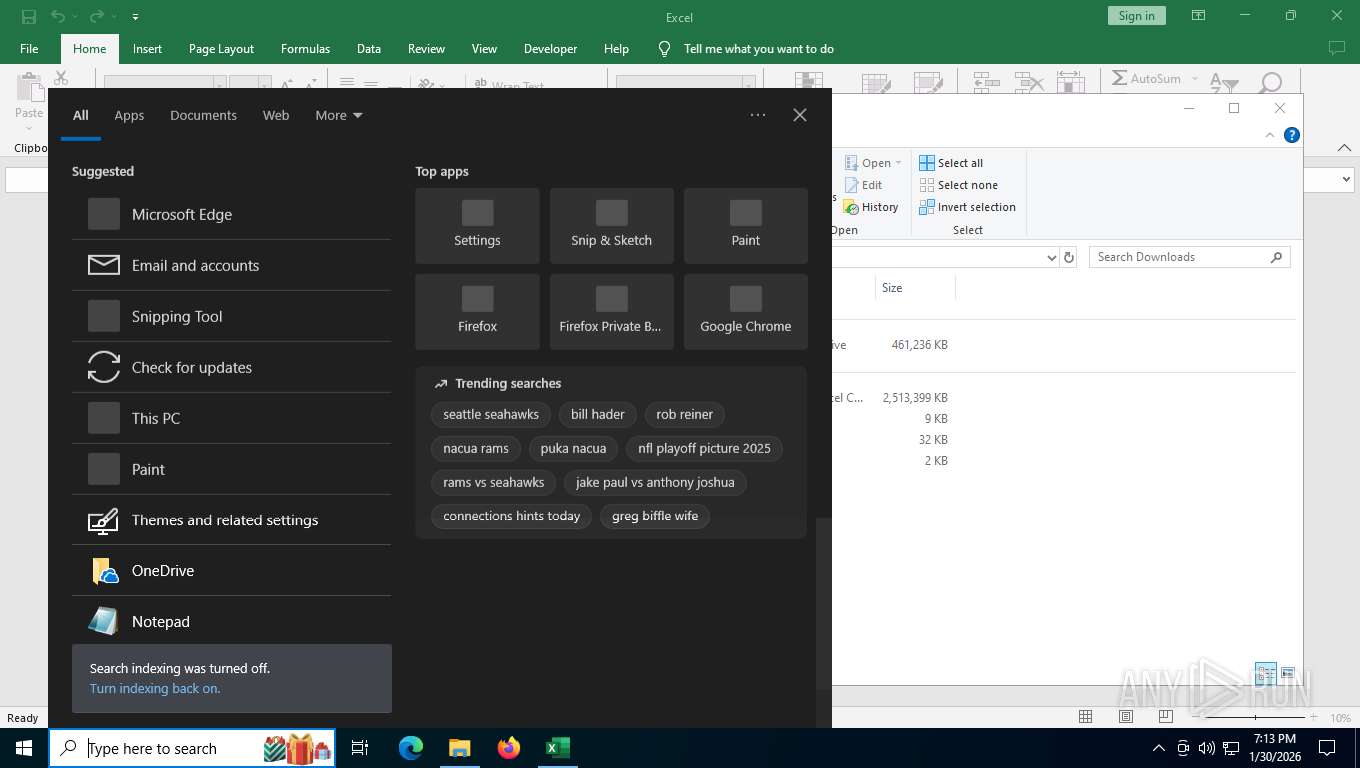
Task: Click the zoom in plus button
Action: (x=1312, y=717)
